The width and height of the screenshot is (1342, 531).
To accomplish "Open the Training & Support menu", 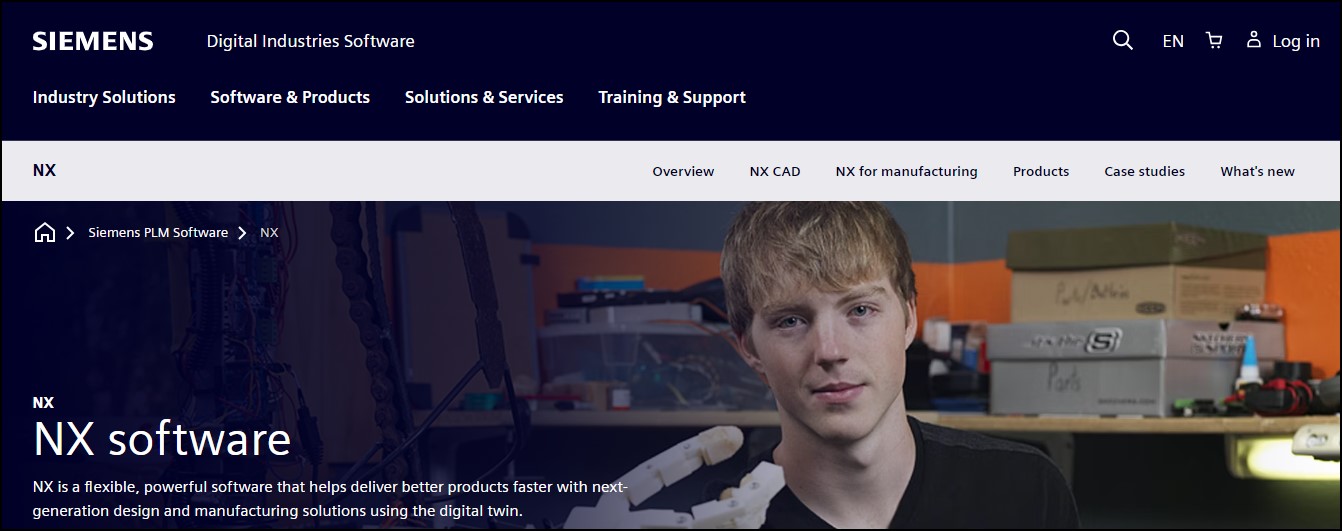I will [x=672, y=97].
